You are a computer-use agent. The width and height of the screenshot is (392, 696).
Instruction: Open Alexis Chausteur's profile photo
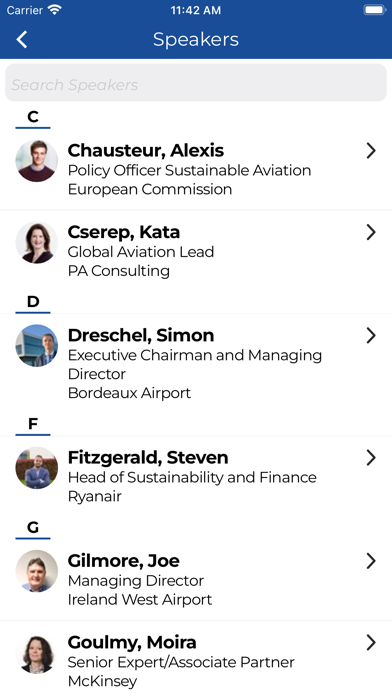pos(36,161)
